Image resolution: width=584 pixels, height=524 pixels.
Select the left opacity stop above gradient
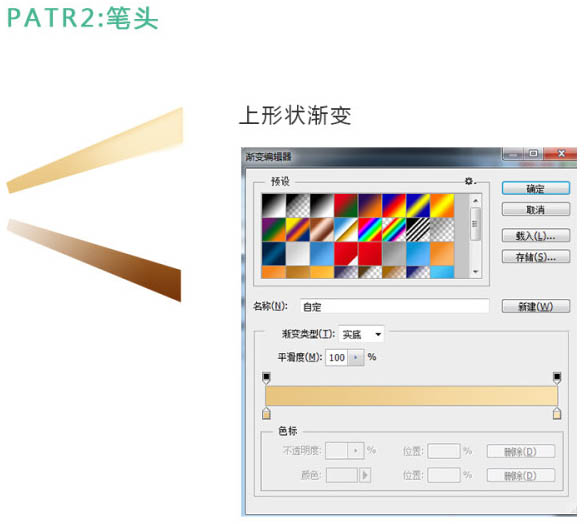[x=266, y=378]
